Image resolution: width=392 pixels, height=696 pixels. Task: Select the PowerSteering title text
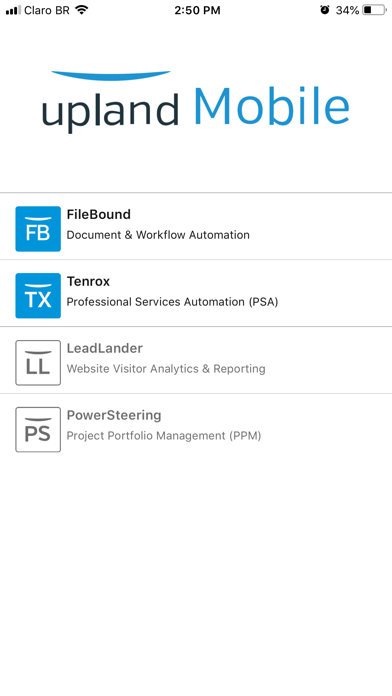tap(114, 415)
